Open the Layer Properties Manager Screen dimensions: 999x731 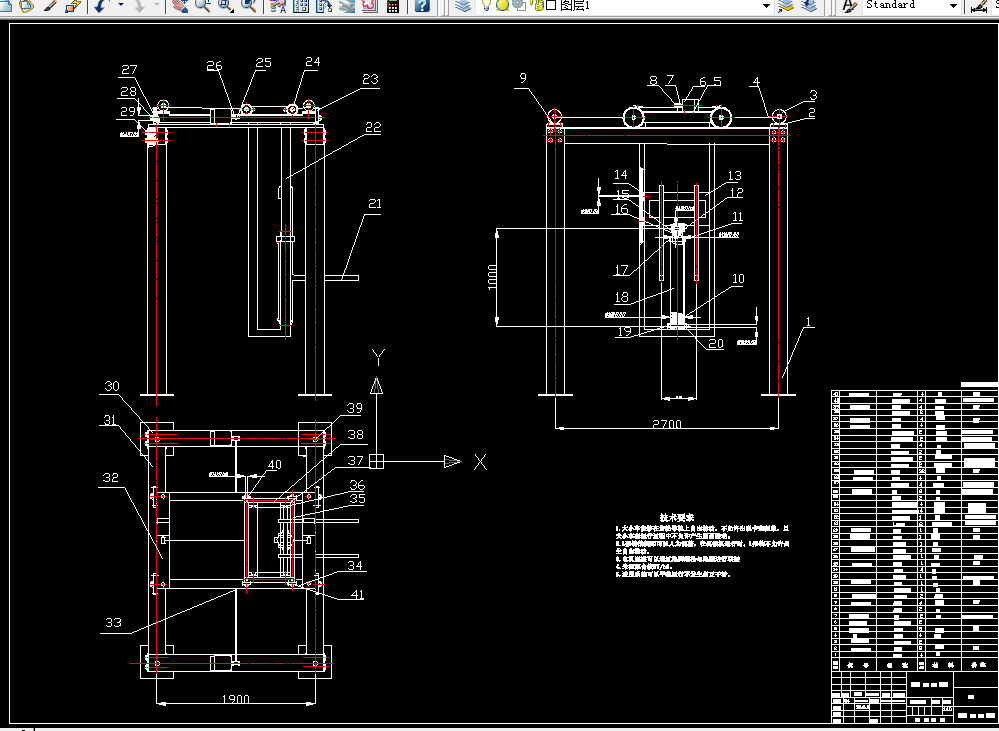click(x=464, y=6)
